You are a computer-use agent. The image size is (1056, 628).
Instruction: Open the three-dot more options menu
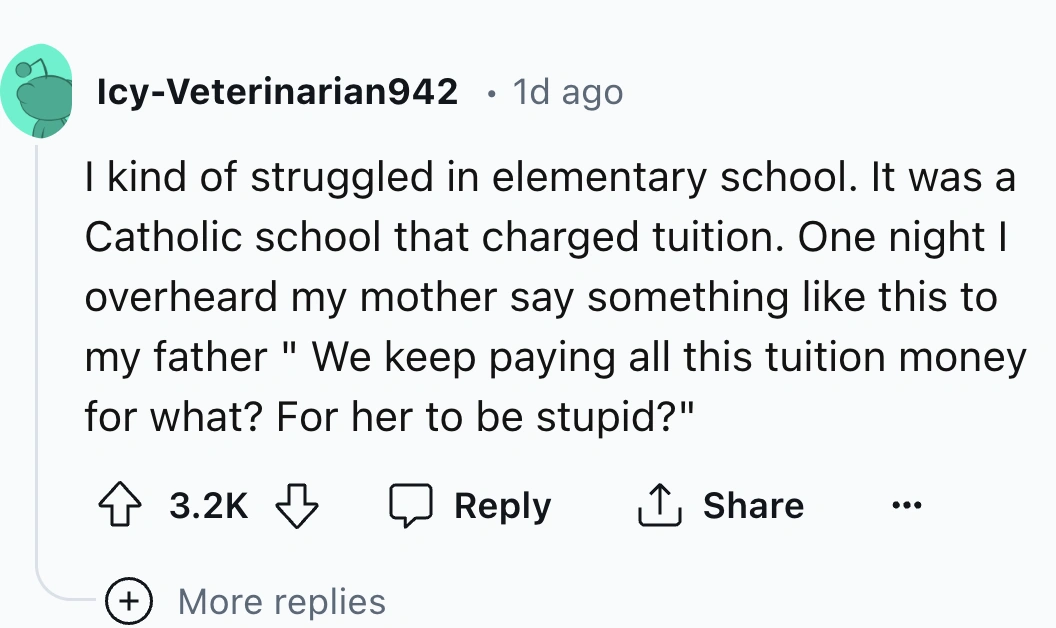pyautogui.click(x=908, y=504)
